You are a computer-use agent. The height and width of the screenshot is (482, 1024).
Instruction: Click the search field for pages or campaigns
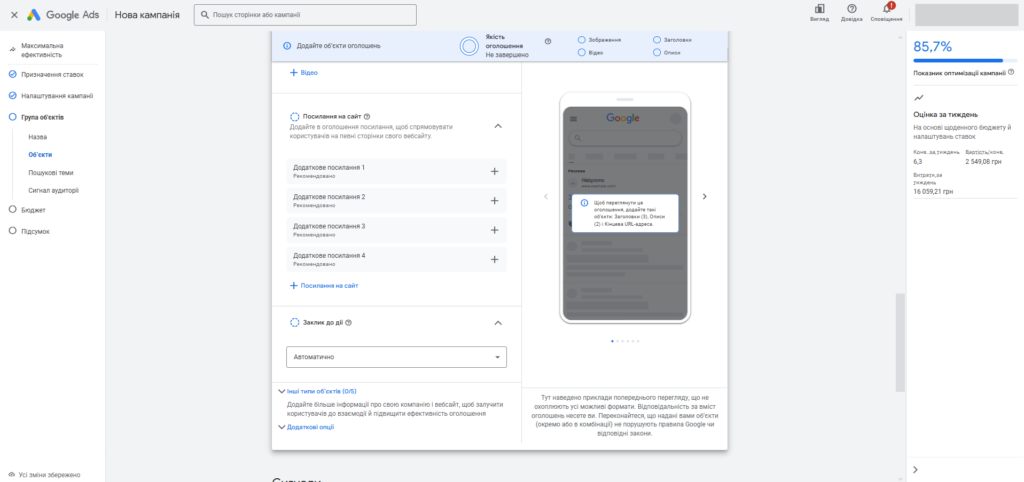[305, 15]
